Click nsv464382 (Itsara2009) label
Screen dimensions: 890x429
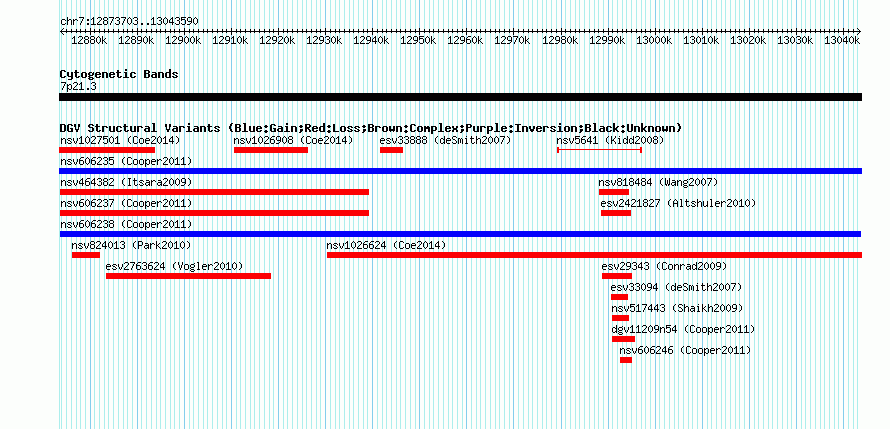click(126, 183)
